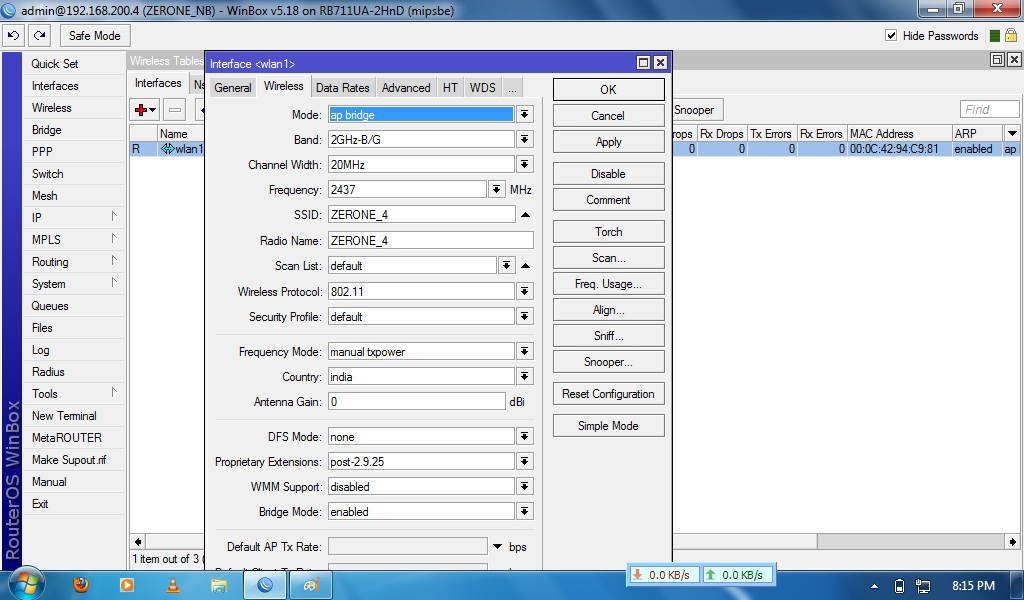
Task: Open the Frequency Mode dropdown
Action: tap(524, 351)
